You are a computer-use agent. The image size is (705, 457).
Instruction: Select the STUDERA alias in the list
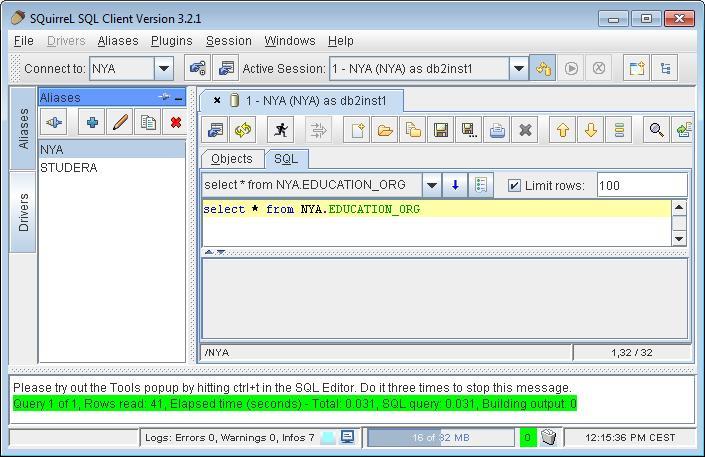112,168
